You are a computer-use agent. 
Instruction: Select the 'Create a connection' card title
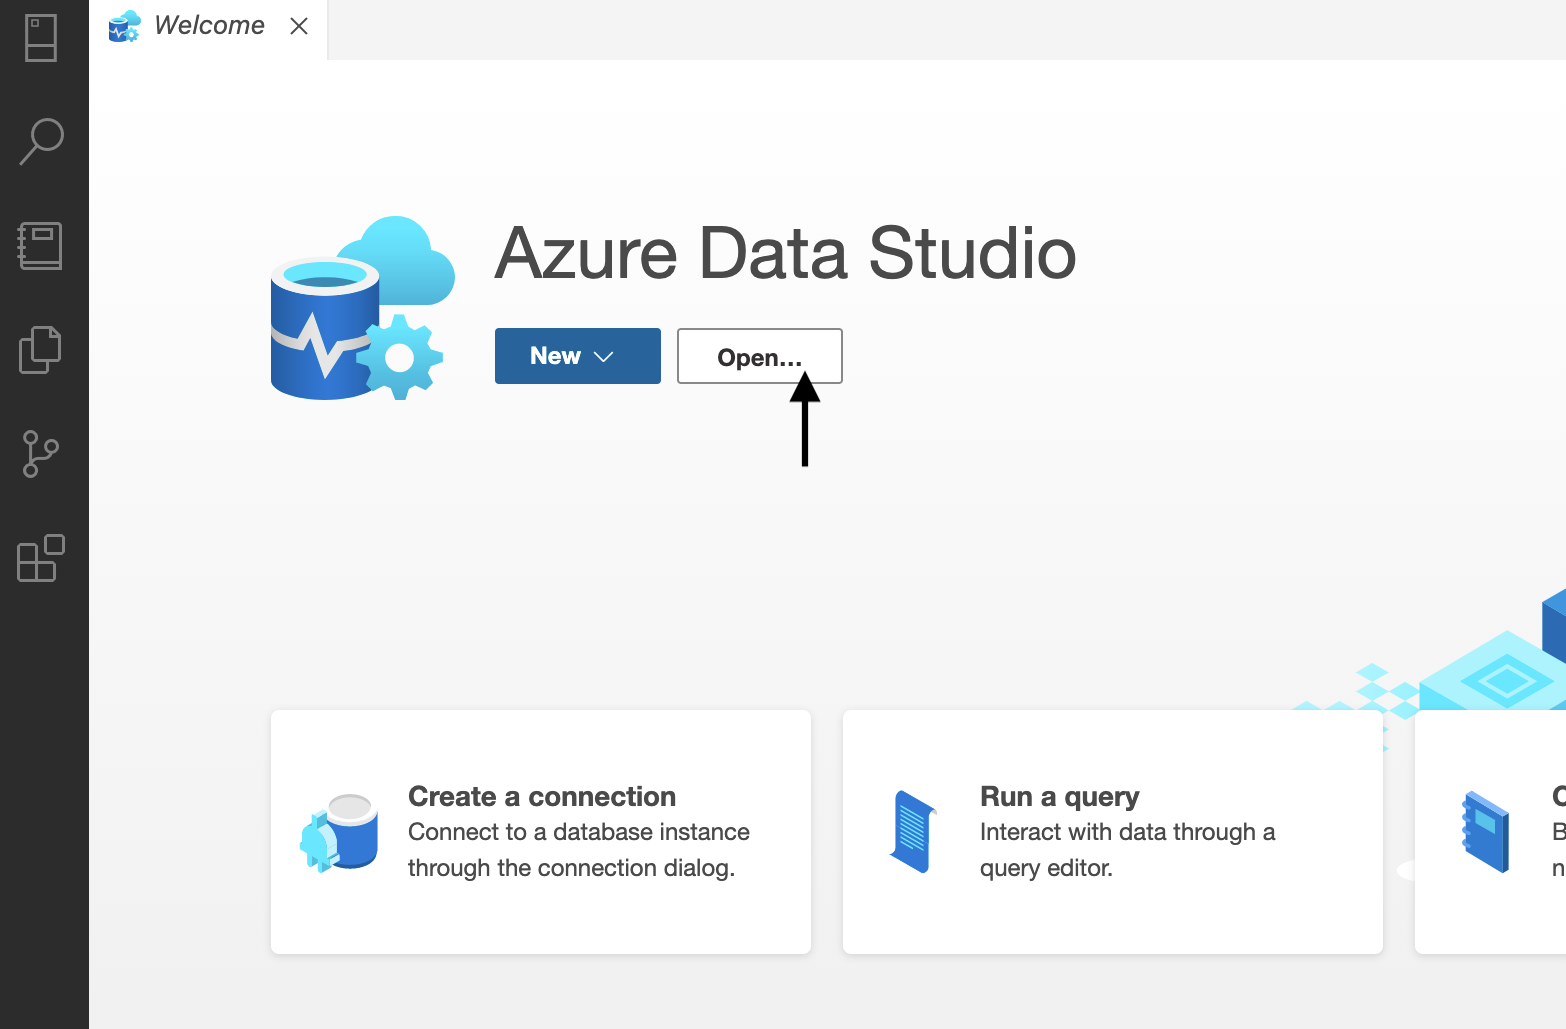tap(541, 796)
